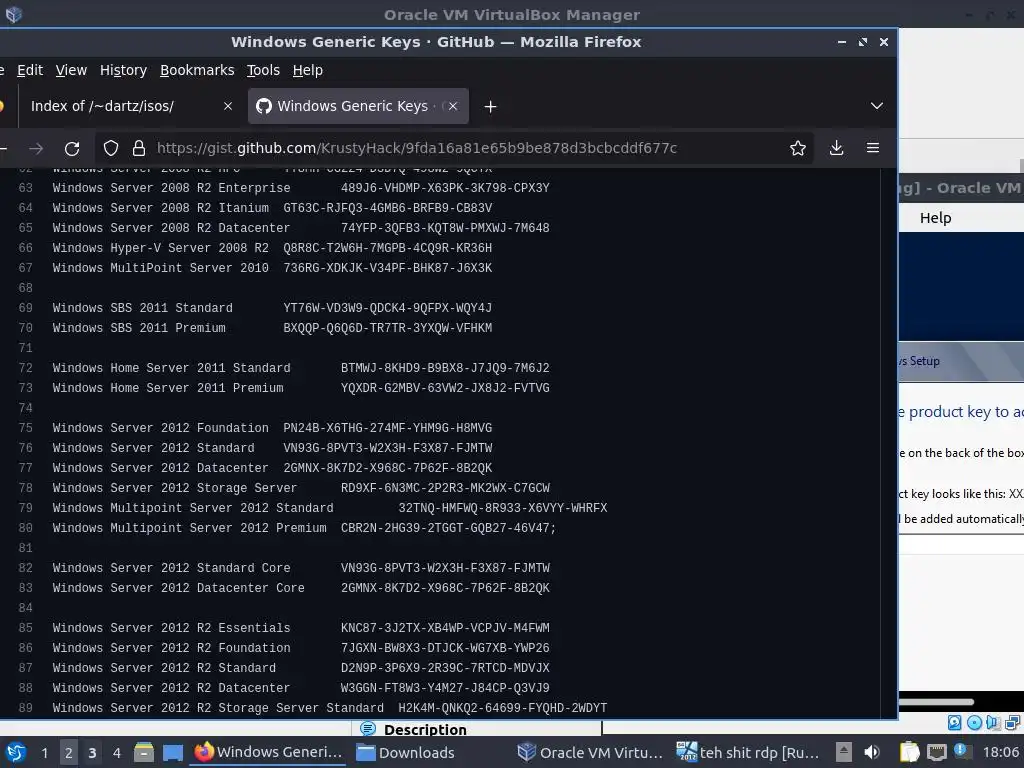Bookmark this page with the star icon
1024x768 pixels.
[x=797, y=148]
